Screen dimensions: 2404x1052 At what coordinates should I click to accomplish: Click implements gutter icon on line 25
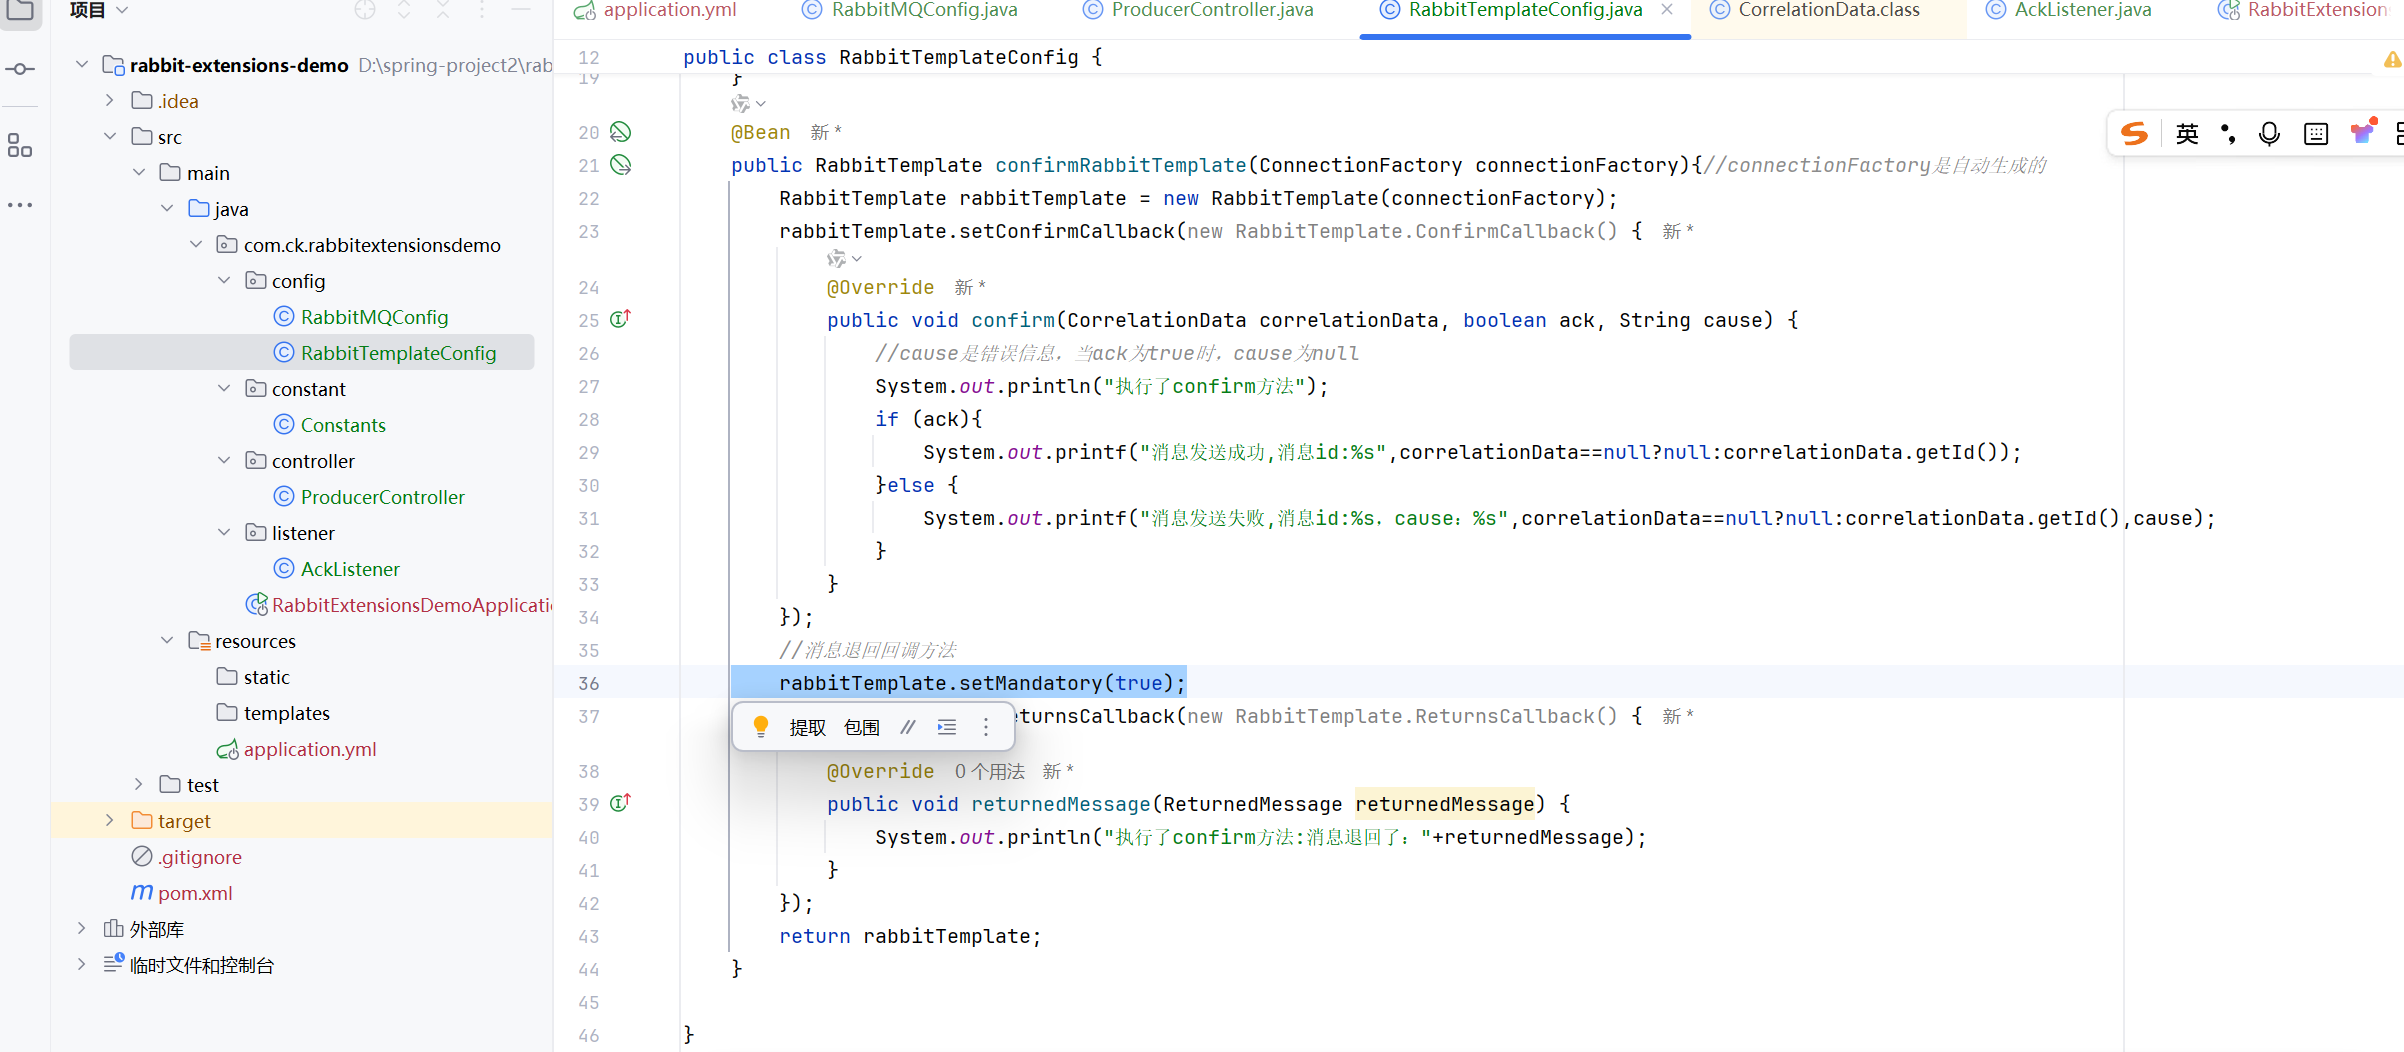(x=621, y=319)
